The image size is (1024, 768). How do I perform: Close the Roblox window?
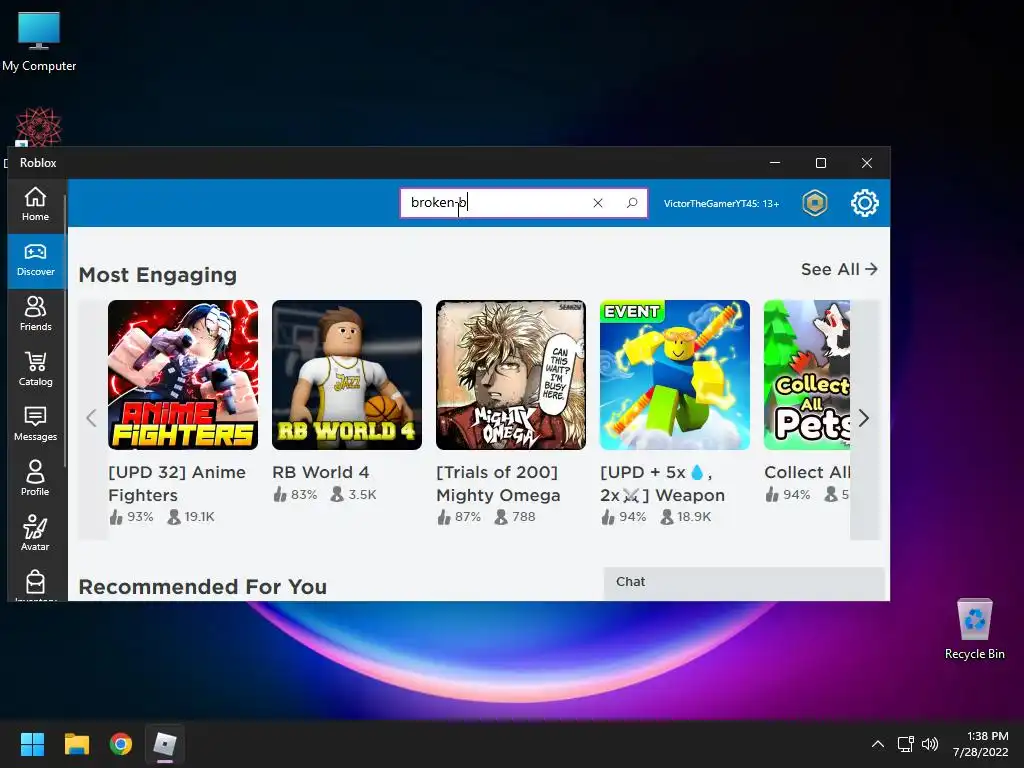(867, 163)
